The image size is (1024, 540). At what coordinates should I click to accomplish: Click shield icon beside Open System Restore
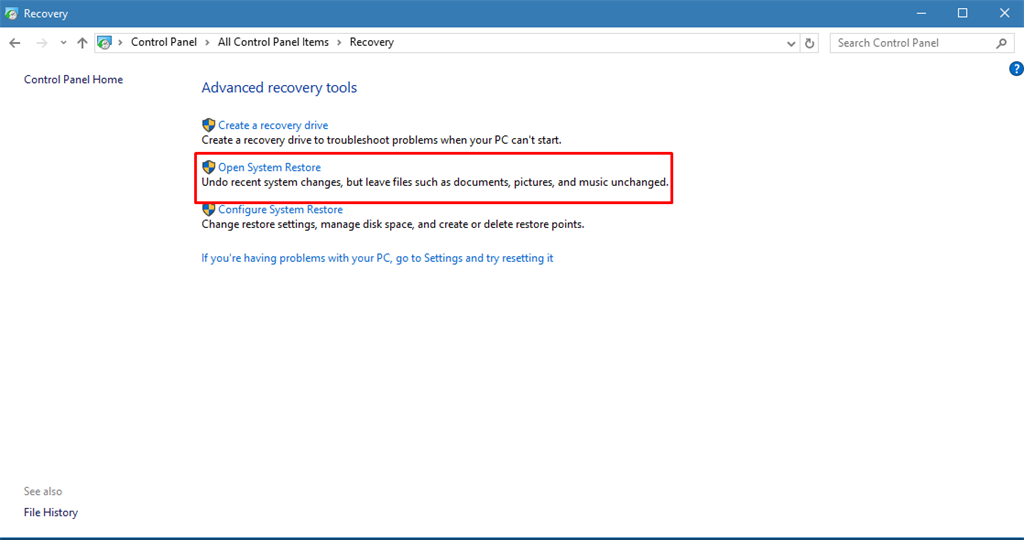pyautogui.click(x=209, y=167)
